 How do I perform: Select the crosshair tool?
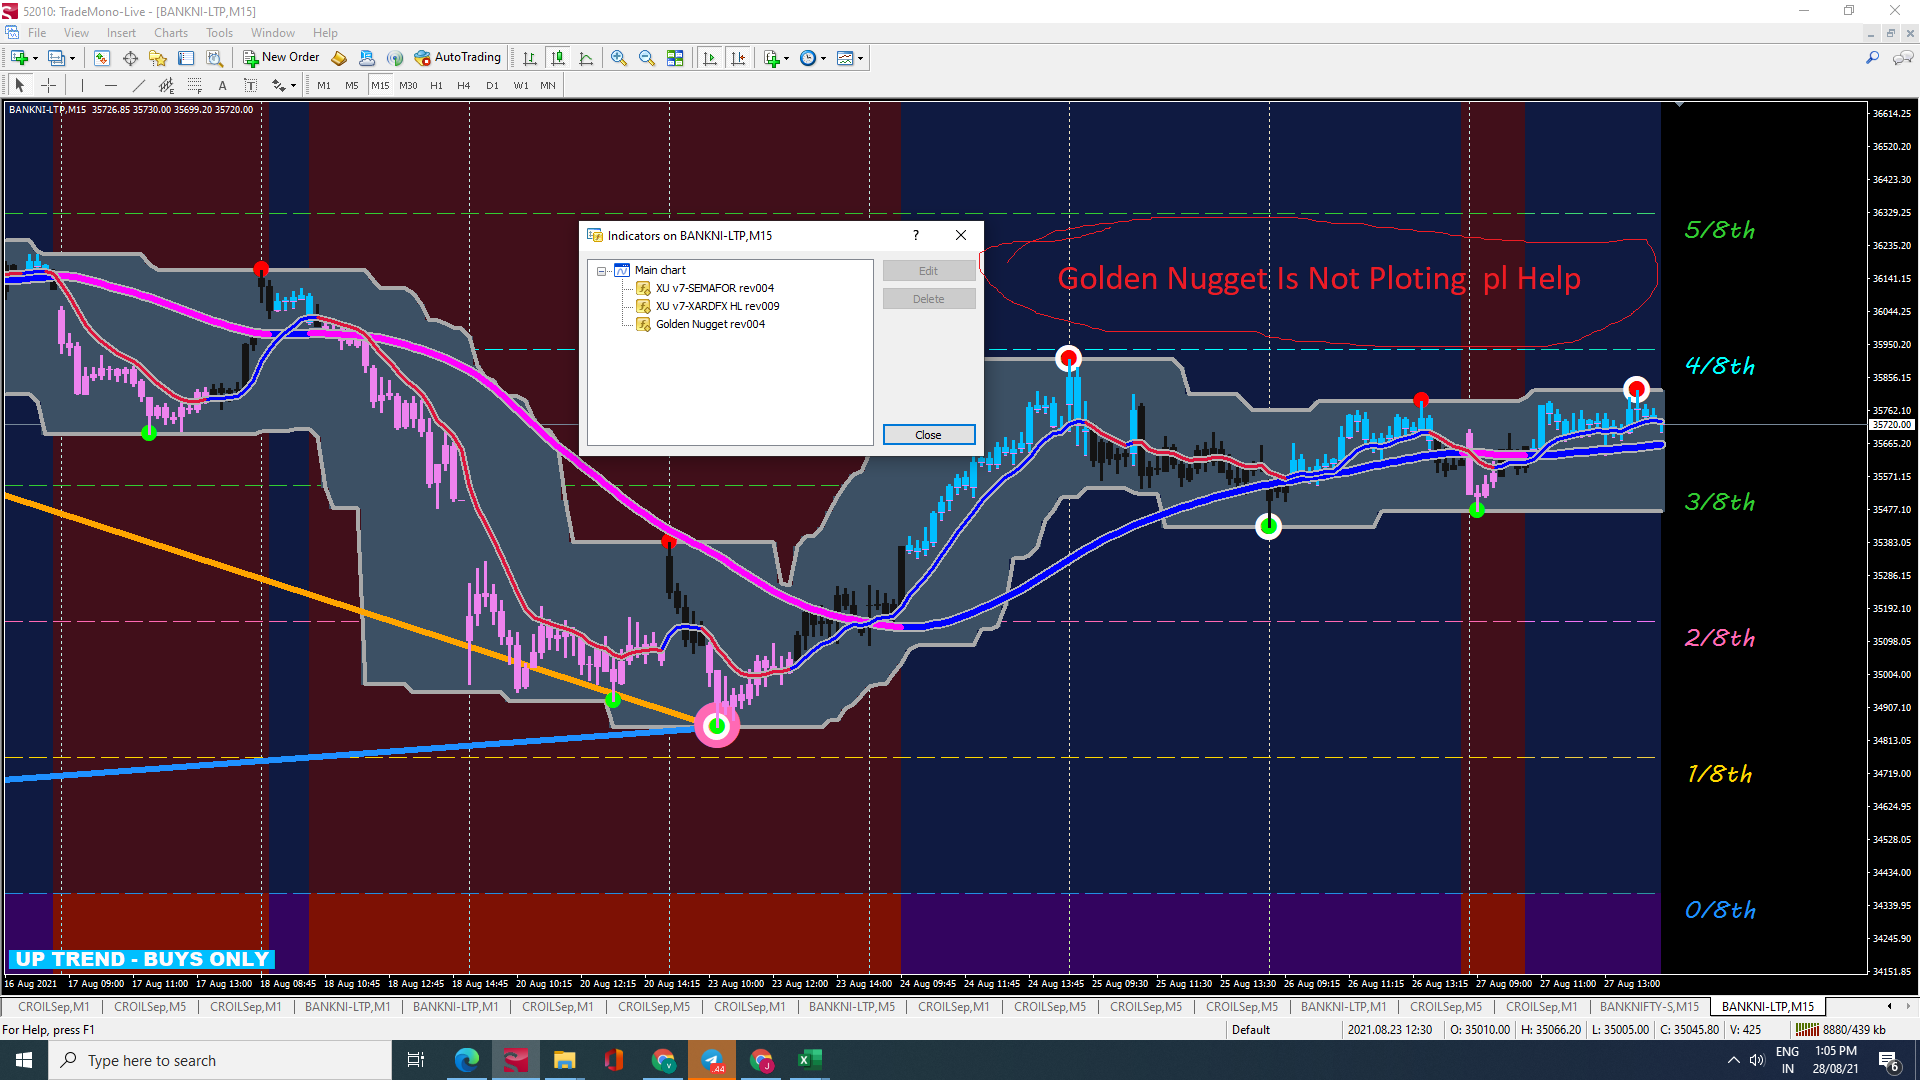tap(48, 86)
